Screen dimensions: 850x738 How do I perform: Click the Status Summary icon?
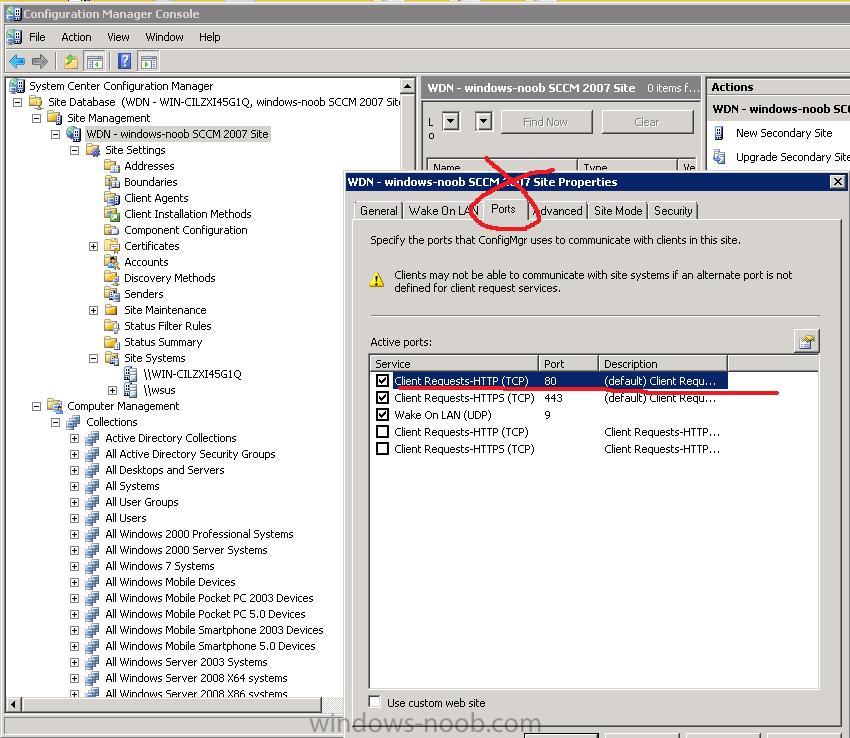point(112,342)
